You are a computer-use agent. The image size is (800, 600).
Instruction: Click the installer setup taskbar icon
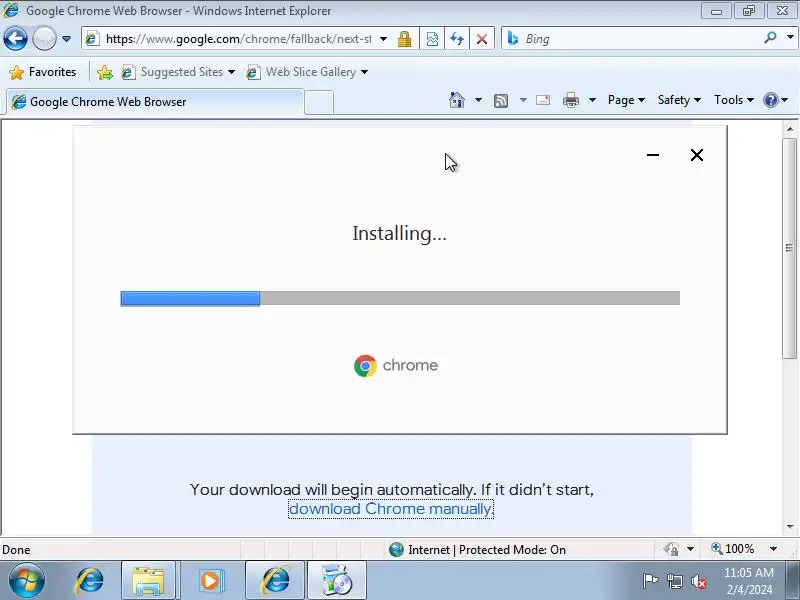(336, 581)
